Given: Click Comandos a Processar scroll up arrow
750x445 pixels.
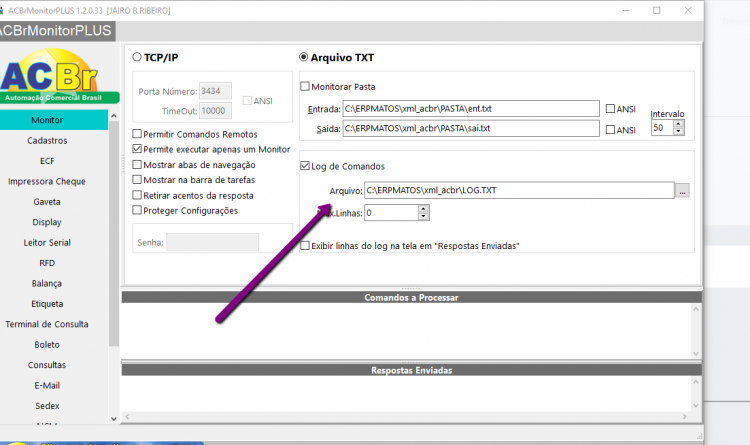Looking at the screenshot, I should coord(696,310).
